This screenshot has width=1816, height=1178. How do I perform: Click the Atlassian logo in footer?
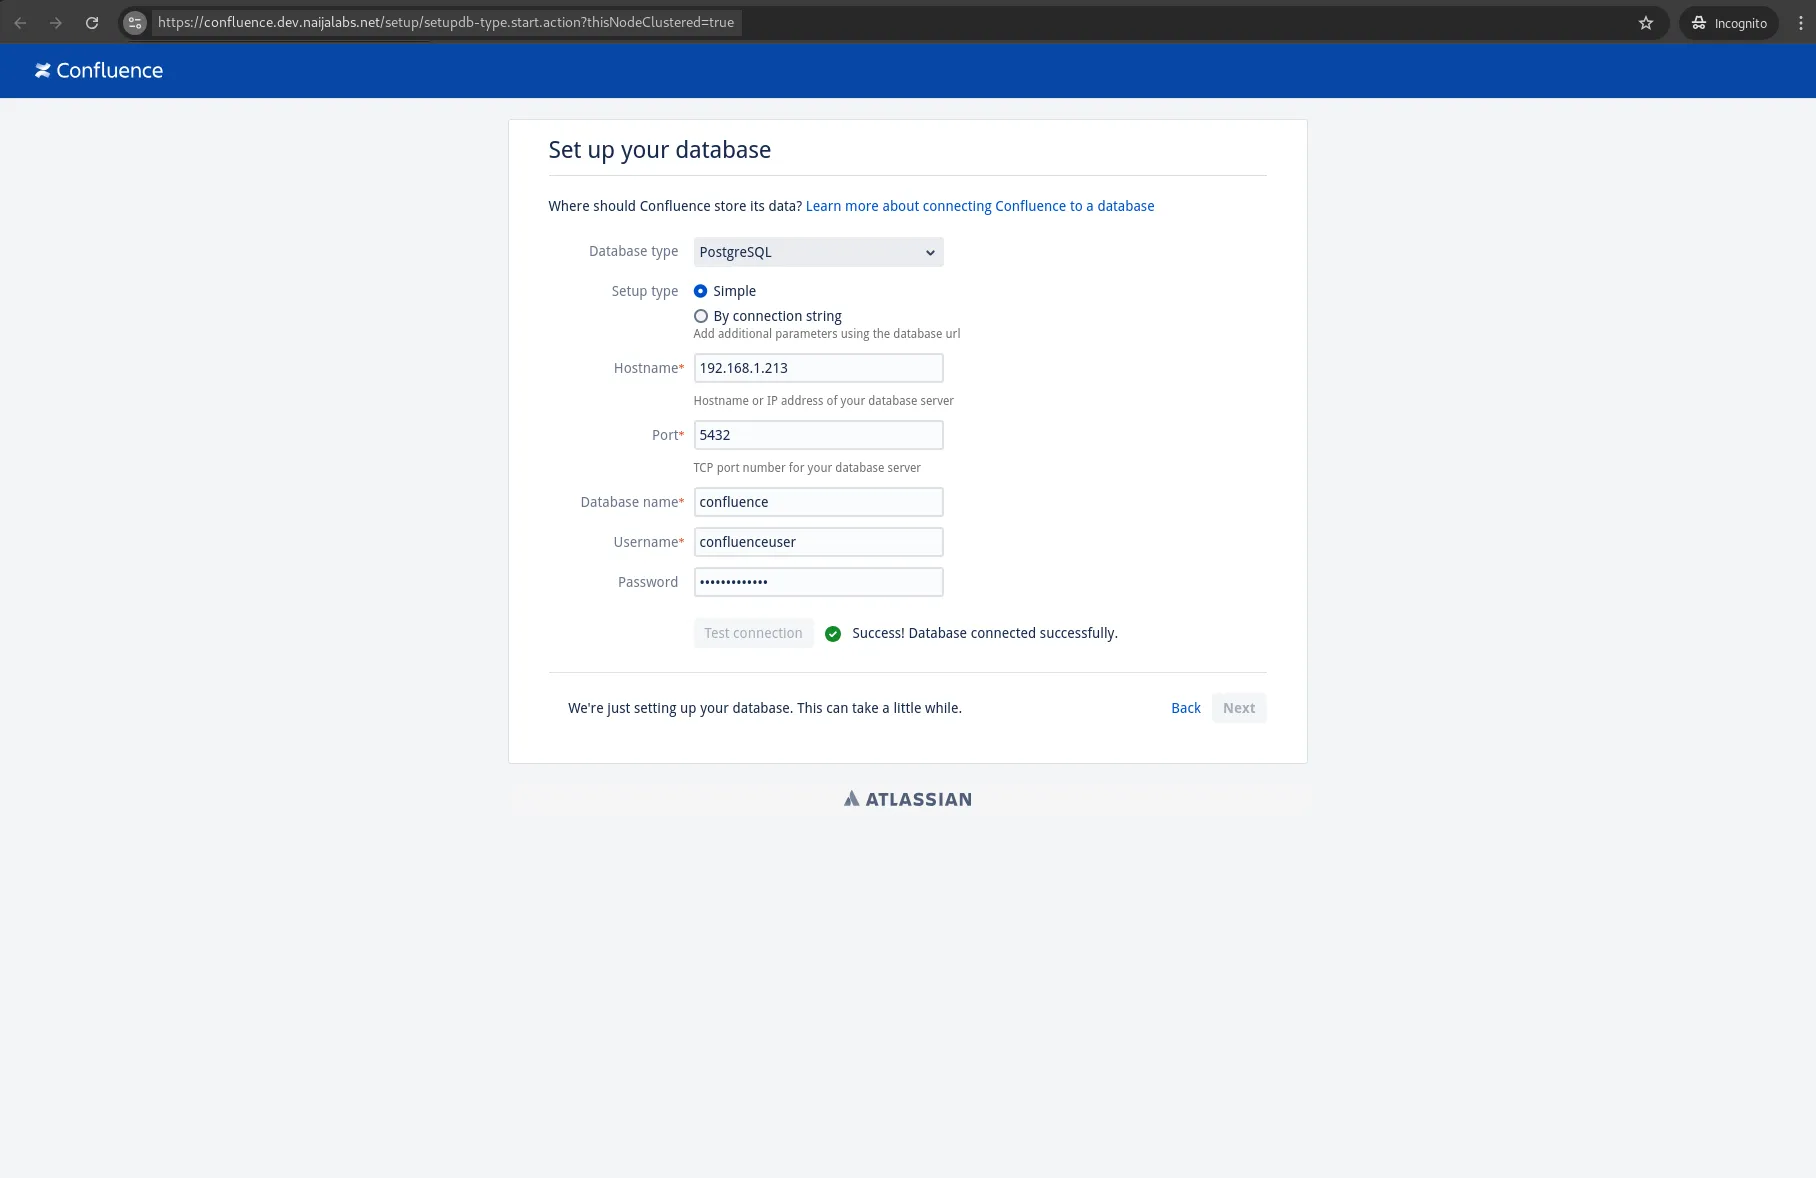tap(908, 799)
